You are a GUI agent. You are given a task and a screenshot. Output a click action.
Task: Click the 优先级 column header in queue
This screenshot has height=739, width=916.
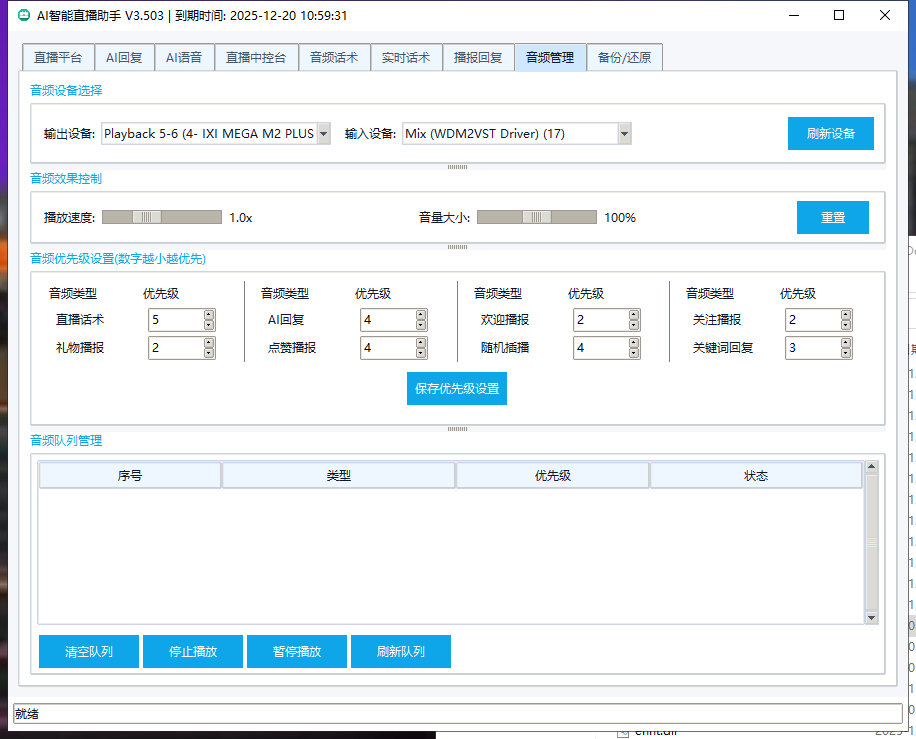[x=552, y=476]
